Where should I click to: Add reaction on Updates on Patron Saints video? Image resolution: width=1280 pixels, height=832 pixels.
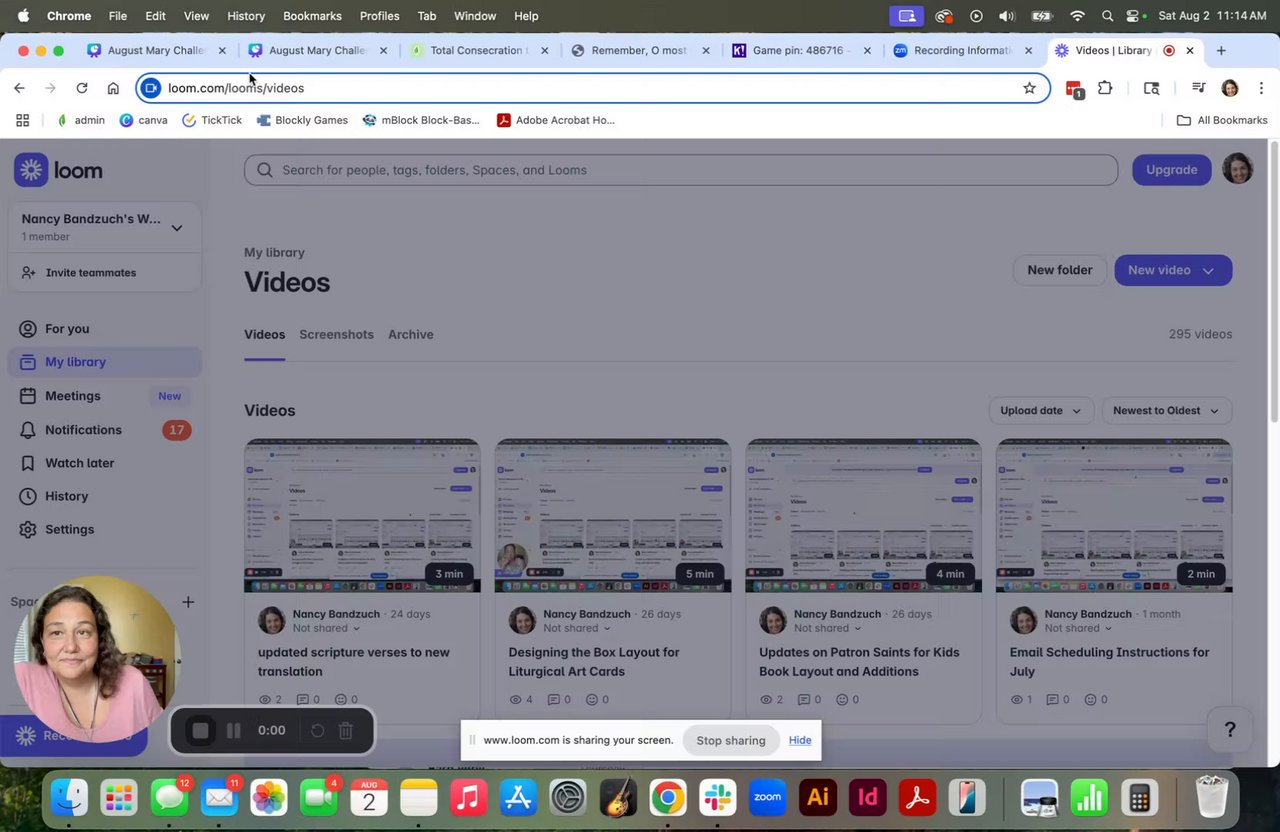pos(843,700)
